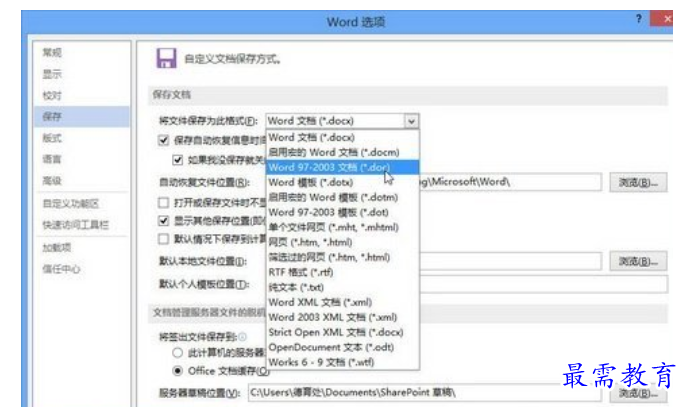
Task: Switch to 语言 settings
Action: (x=52, y=159)
